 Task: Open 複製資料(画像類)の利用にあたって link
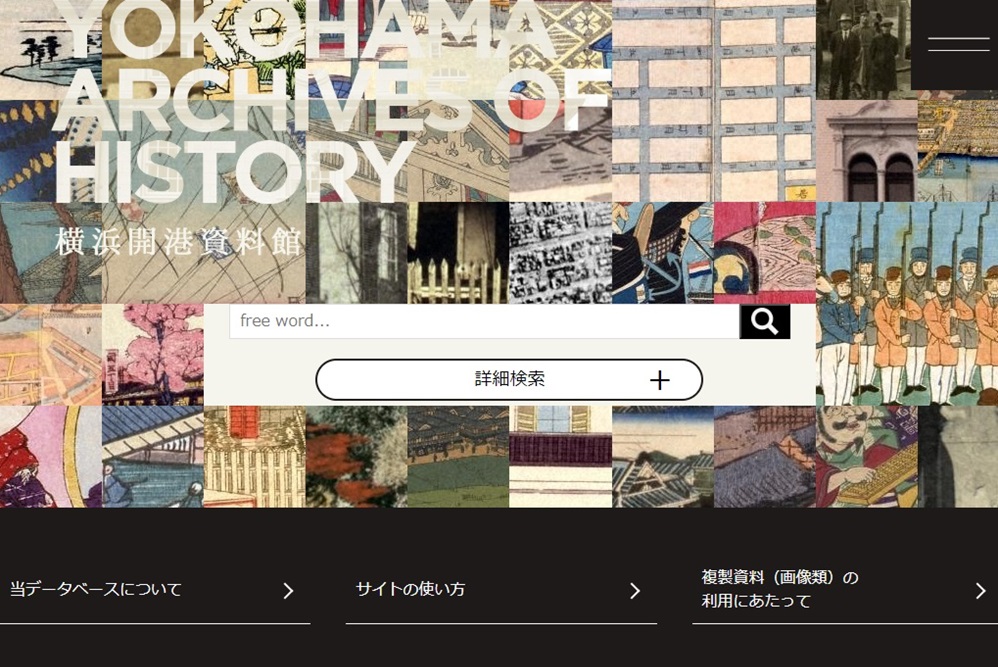pyautogui.click(x=845, y=590)
